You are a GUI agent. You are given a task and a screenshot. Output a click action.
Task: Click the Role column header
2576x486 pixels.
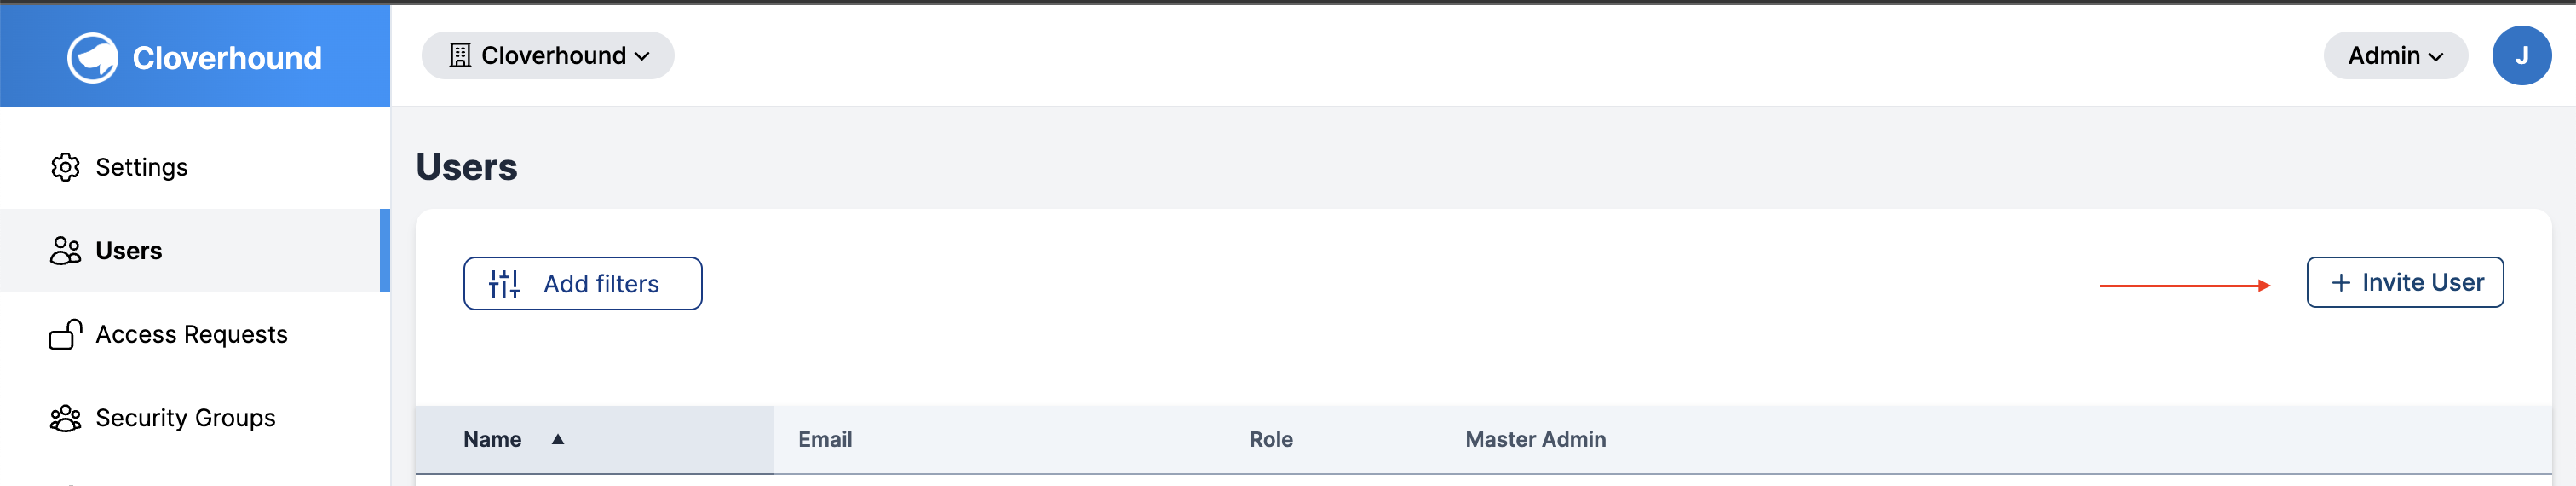click(x=1271, y=439)
